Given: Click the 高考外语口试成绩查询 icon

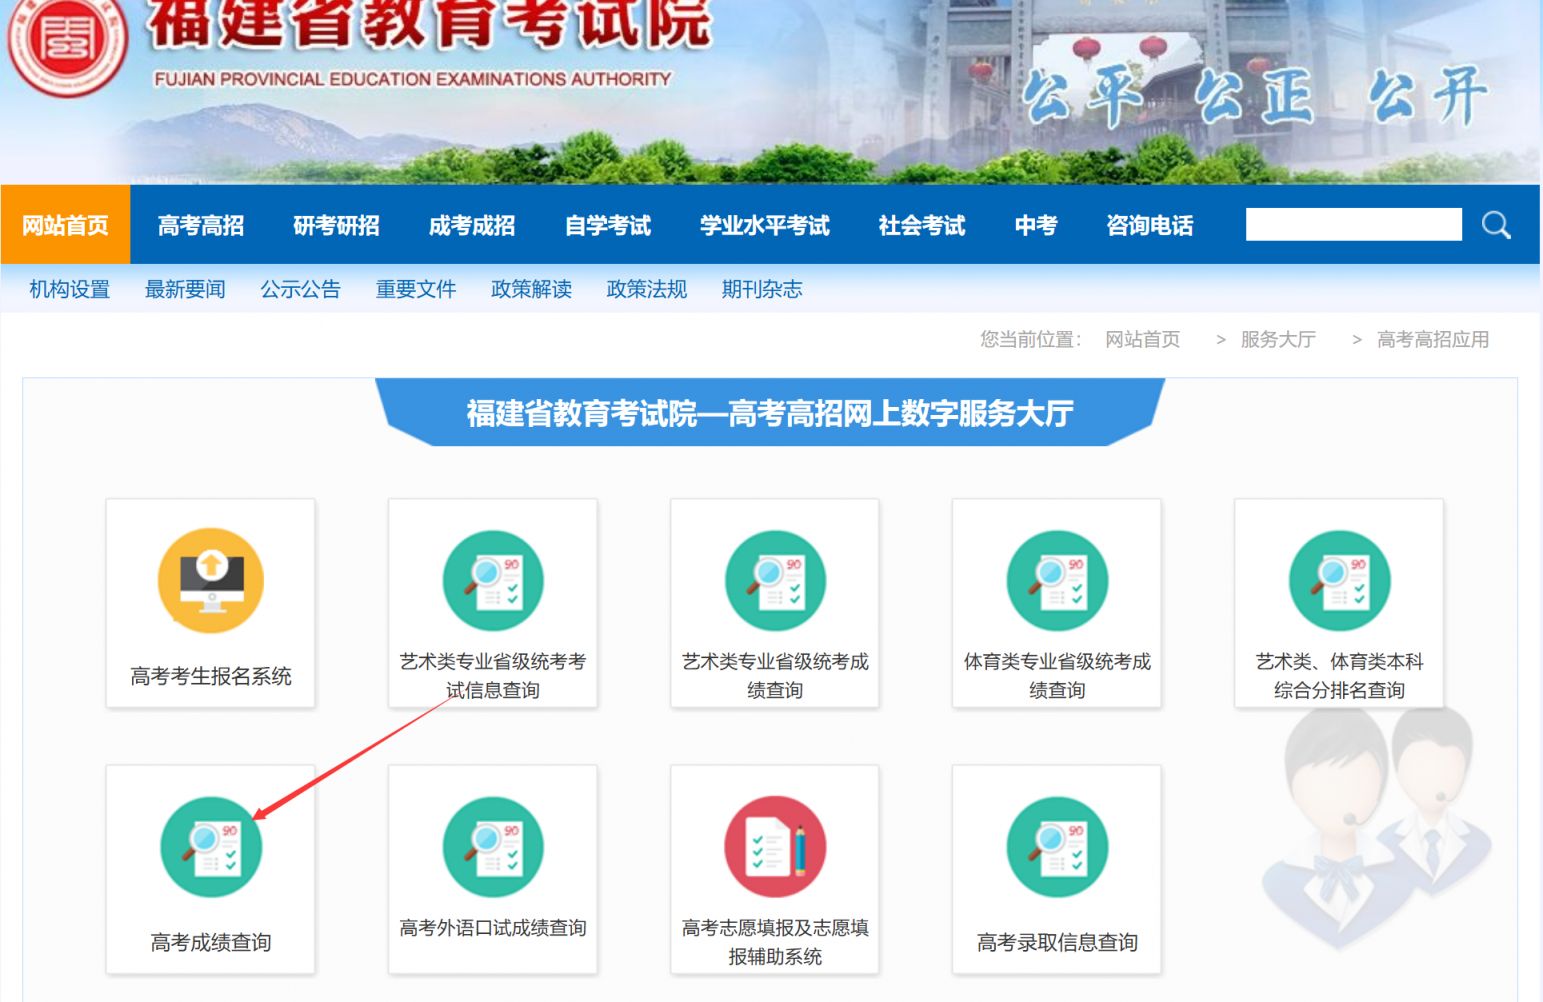Looking at the screenshot, I should click(x=493, y=847).
